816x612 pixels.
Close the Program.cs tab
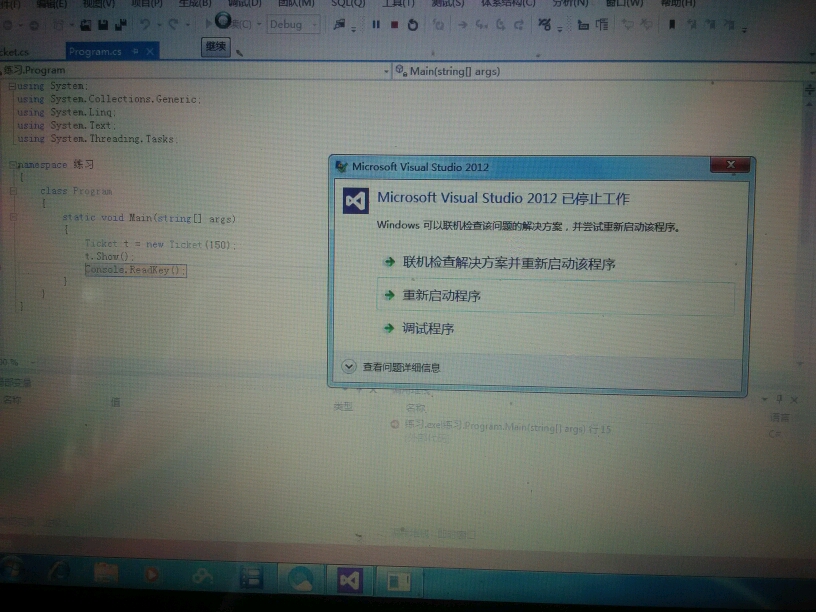pyautogui.click(x=150, y=52)
